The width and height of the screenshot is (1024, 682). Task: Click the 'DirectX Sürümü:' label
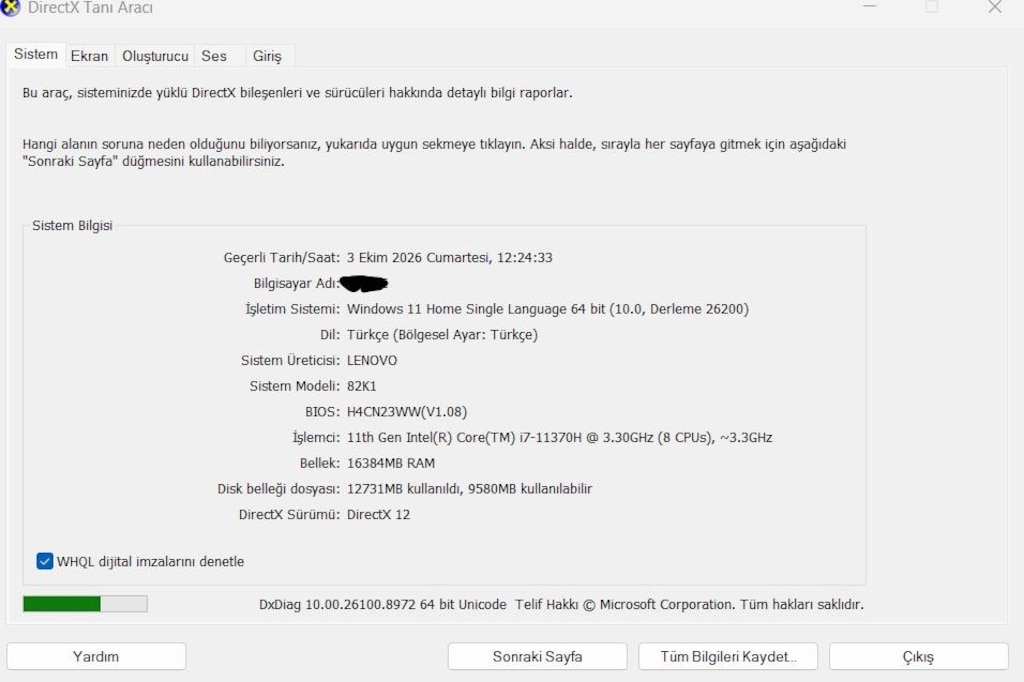pyautogui.click(x=289, y=515)
